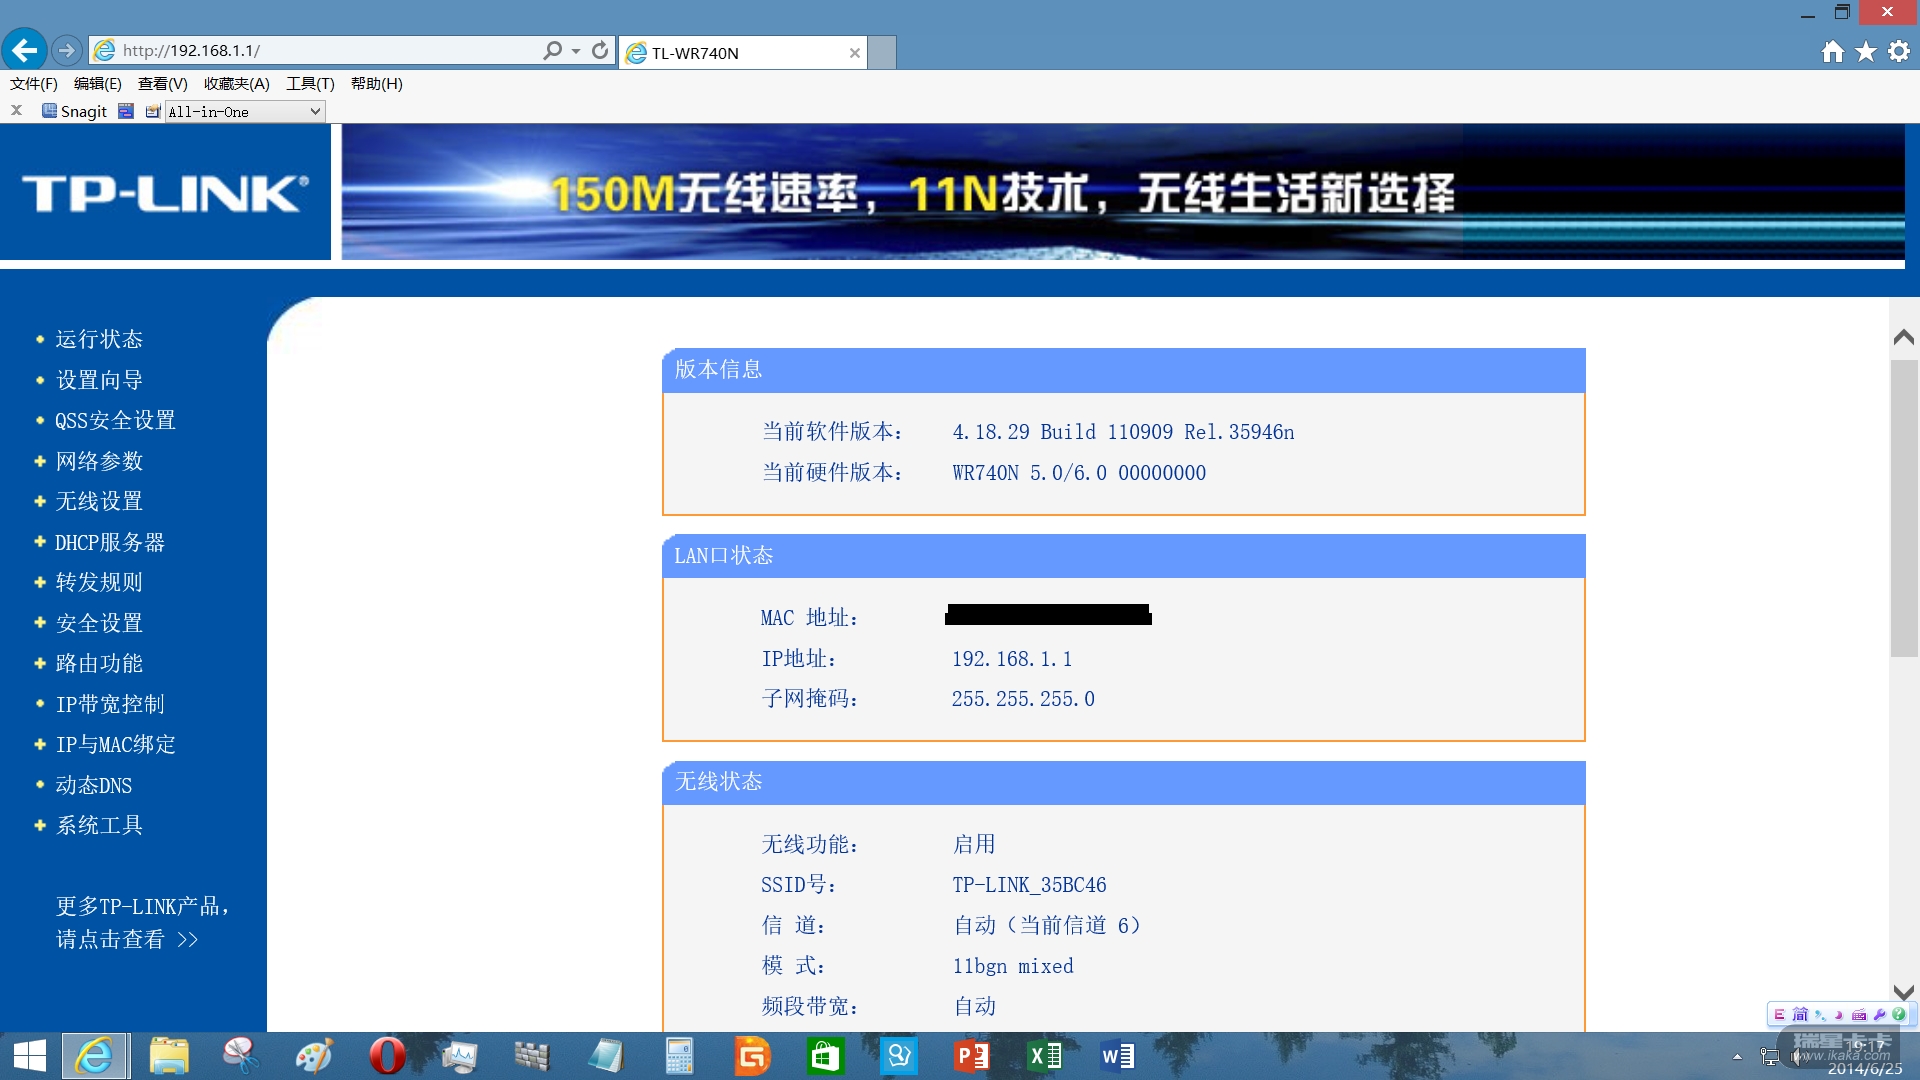The height and width of the screenshot is (1080, 1920).
Task: Click the page refresh icon
Action: click(600, 50)
